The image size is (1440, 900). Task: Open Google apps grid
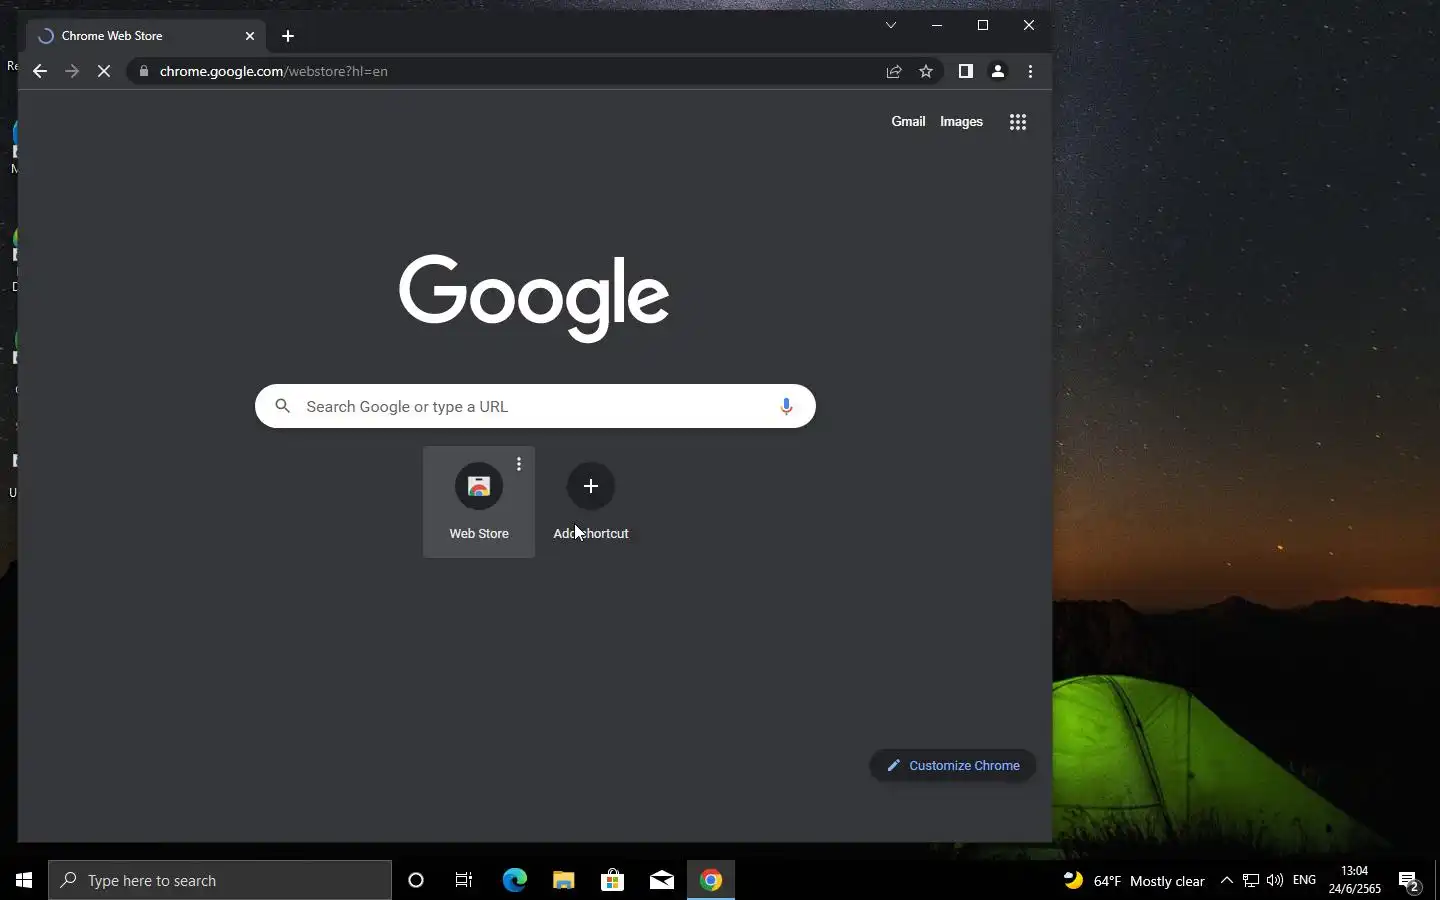[x=1018, y=122]
